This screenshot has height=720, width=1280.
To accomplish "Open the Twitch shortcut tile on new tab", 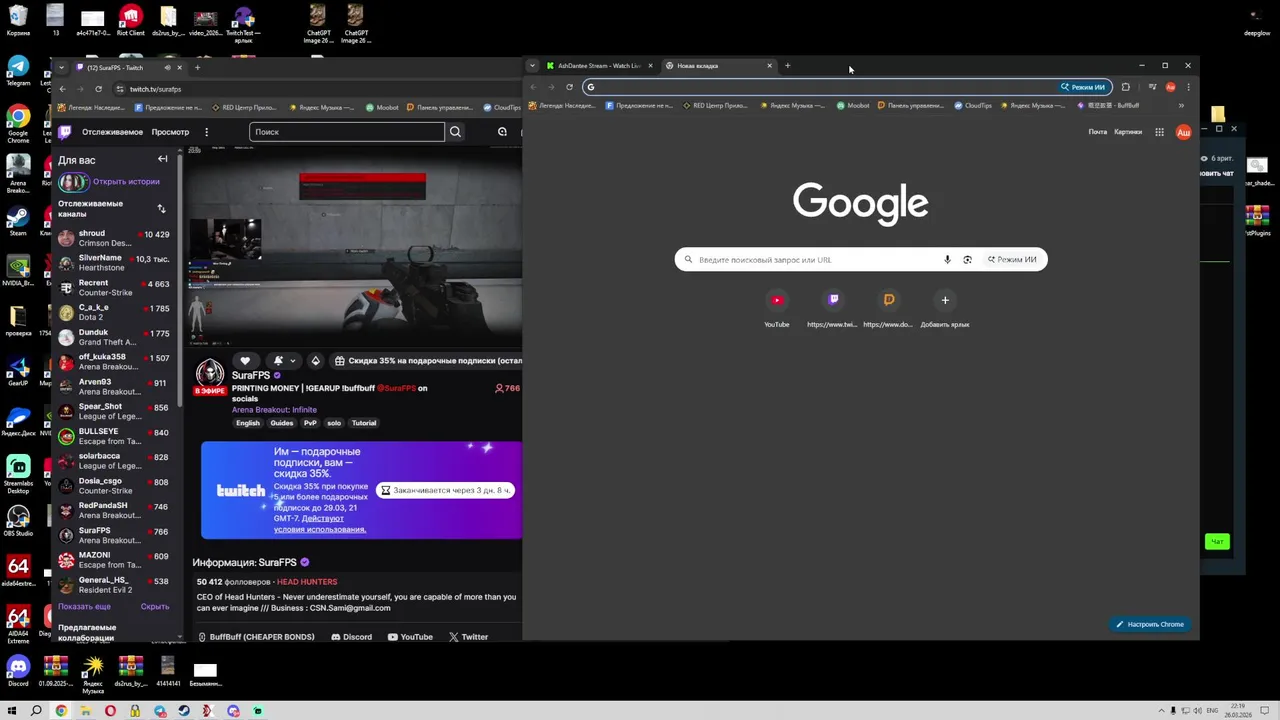I will pos(833,307).
